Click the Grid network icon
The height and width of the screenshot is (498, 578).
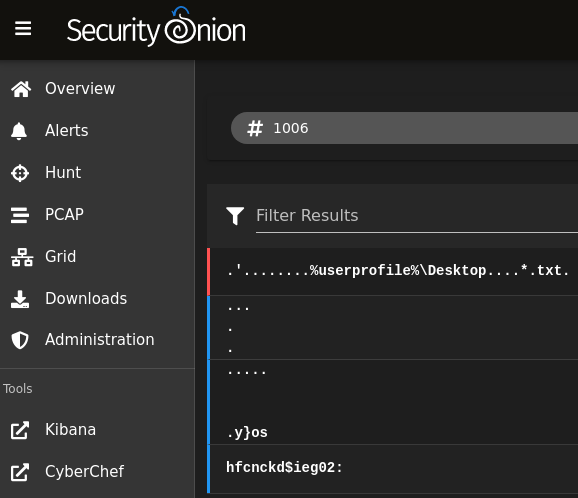click(x=22, y=257)
